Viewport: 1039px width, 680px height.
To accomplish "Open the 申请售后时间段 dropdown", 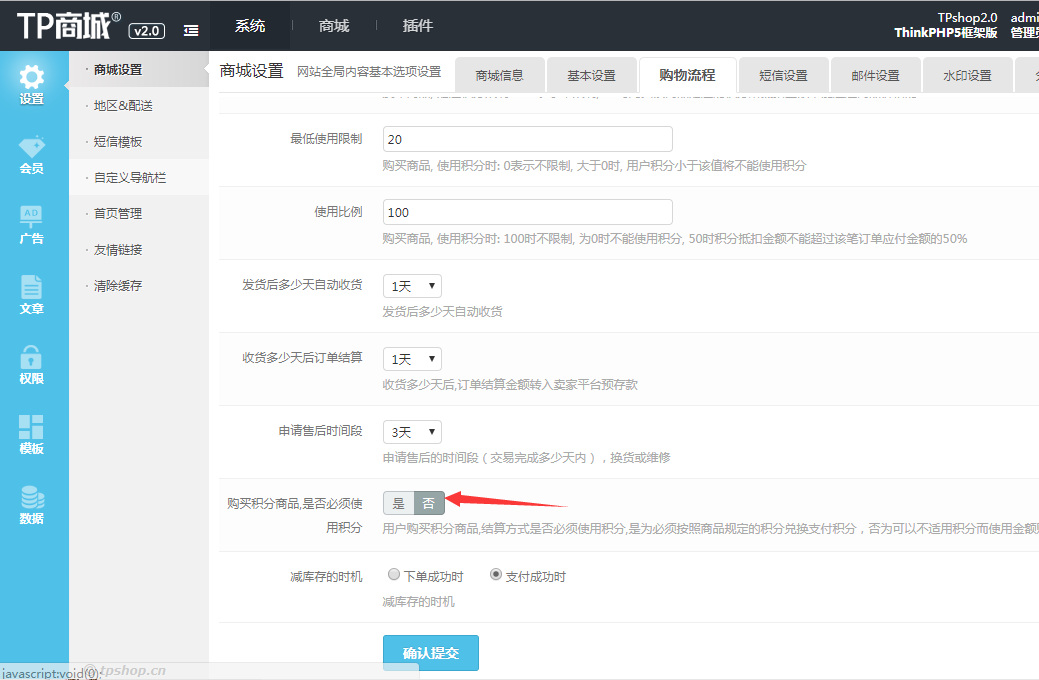I will pos(412,432).
